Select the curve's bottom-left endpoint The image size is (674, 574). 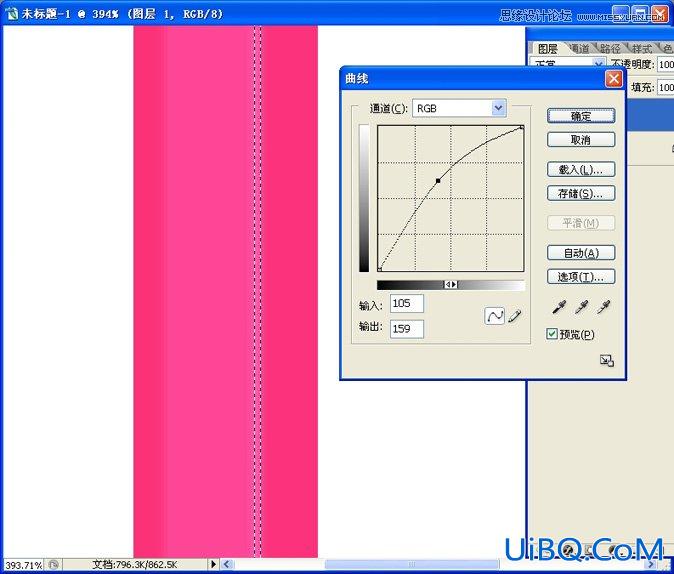(380, 269)
